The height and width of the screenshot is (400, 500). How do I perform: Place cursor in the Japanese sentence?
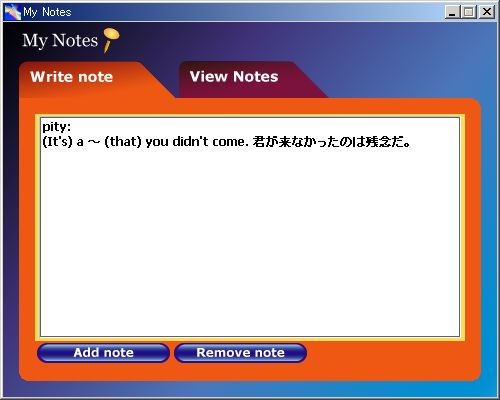tap(332, 142)
